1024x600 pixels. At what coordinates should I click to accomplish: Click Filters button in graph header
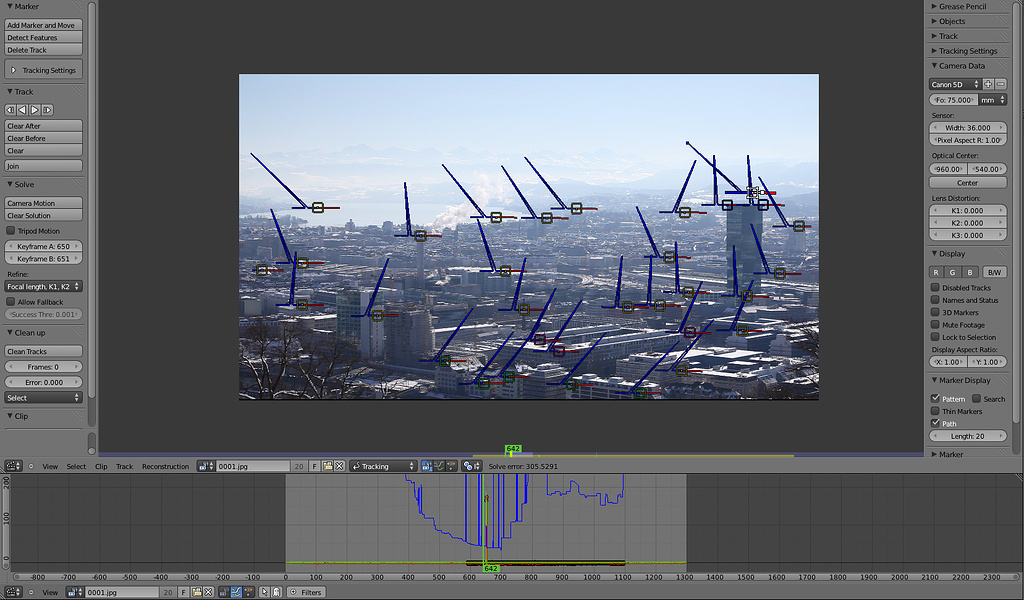306,592
